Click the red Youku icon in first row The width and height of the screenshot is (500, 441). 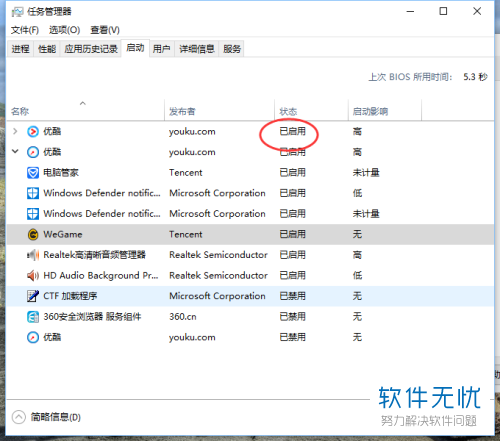coord(33,132)
